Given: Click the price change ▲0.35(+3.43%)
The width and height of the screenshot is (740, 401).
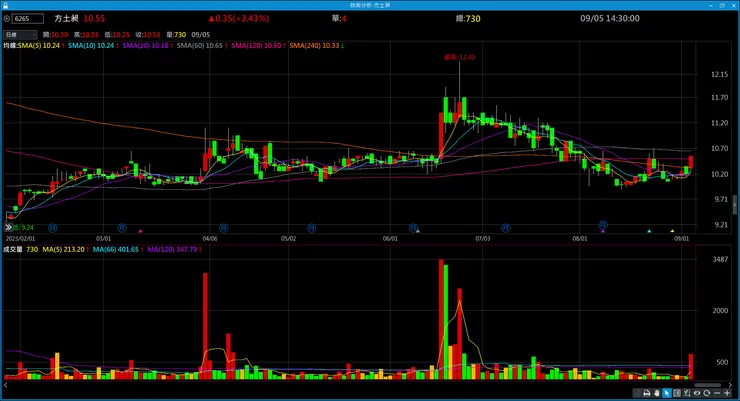Looking at the screenshot, I should (x=239, y=18).
